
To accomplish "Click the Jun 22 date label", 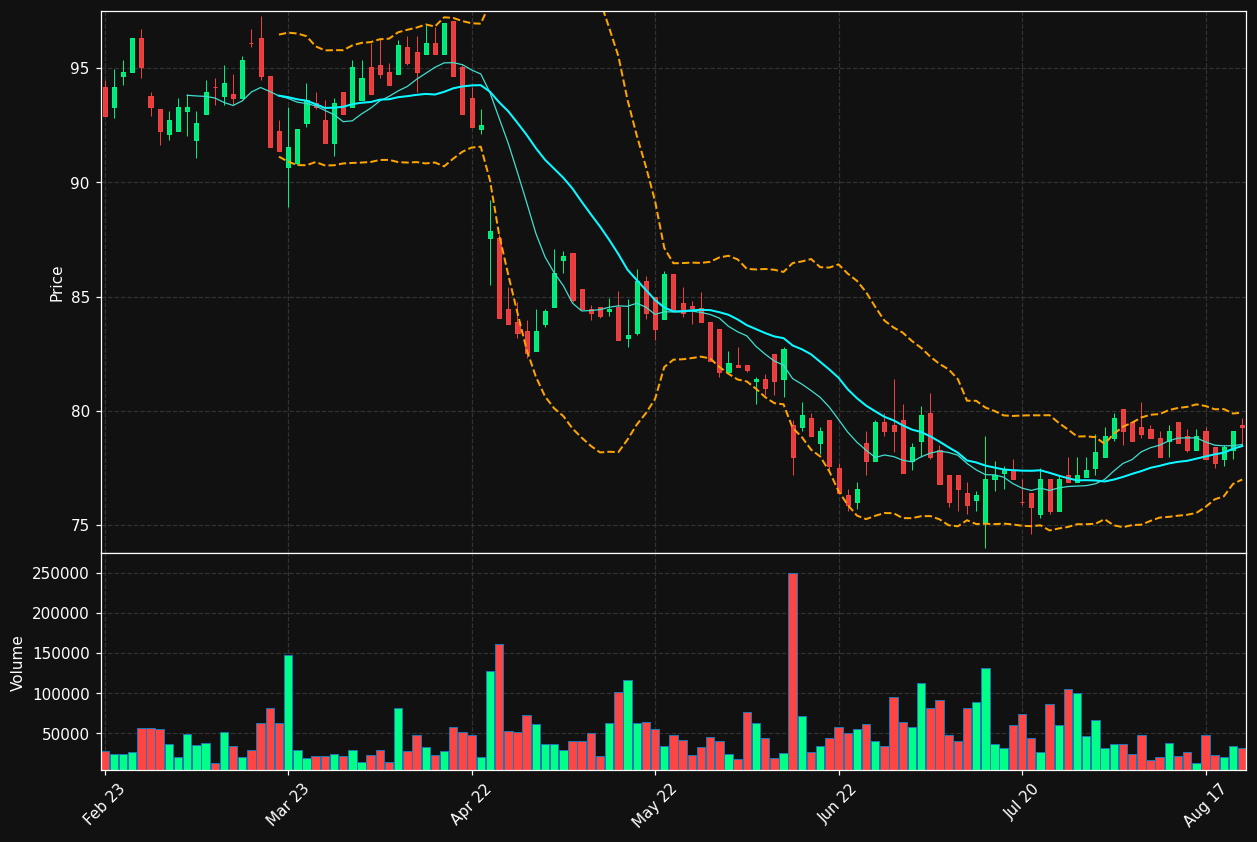I will (838, 803).
